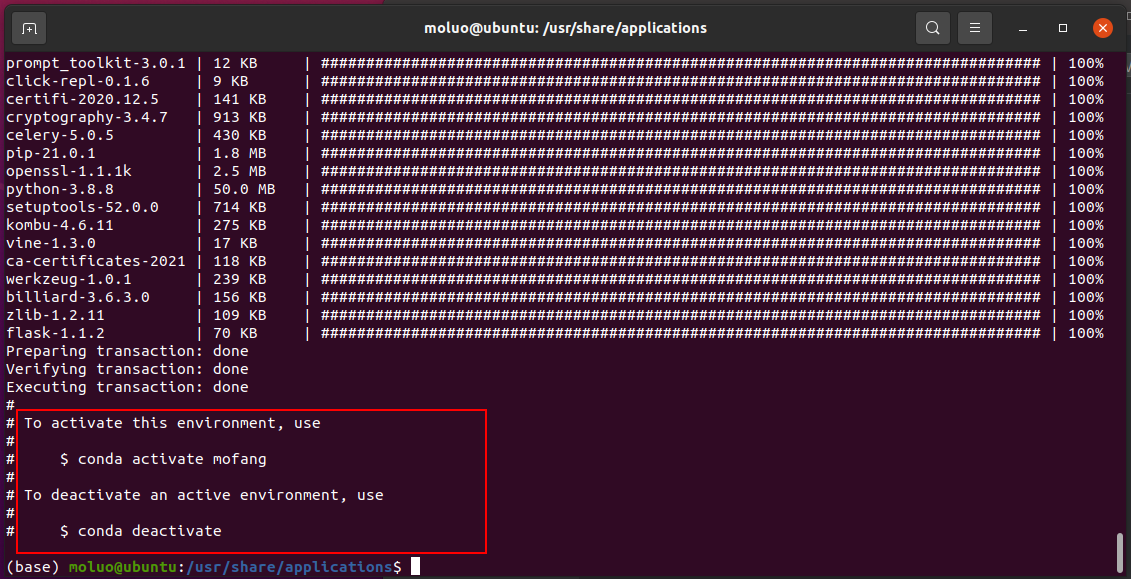
Task: Maximize the terminal window
Action: pos(1062,29)
